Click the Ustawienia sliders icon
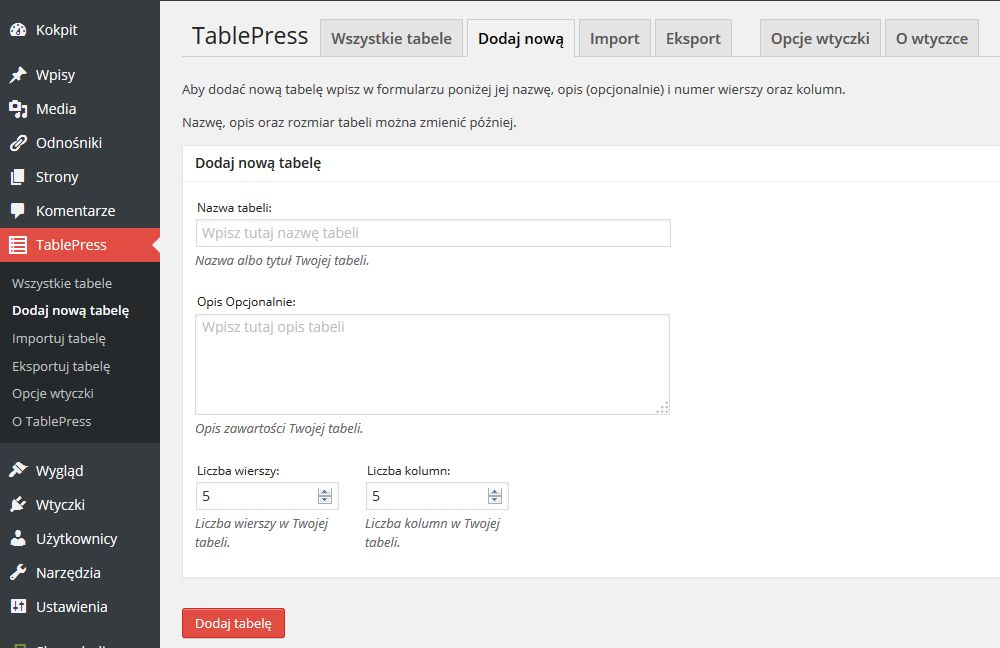The image size is (1000, 648). [x=18, y=607]
